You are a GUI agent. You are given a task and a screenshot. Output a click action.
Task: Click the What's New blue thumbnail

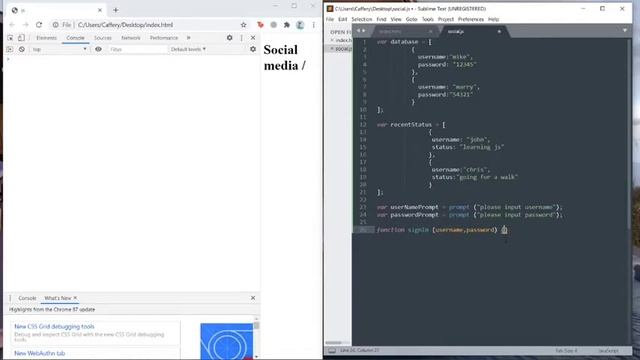[x=227, y=341]
